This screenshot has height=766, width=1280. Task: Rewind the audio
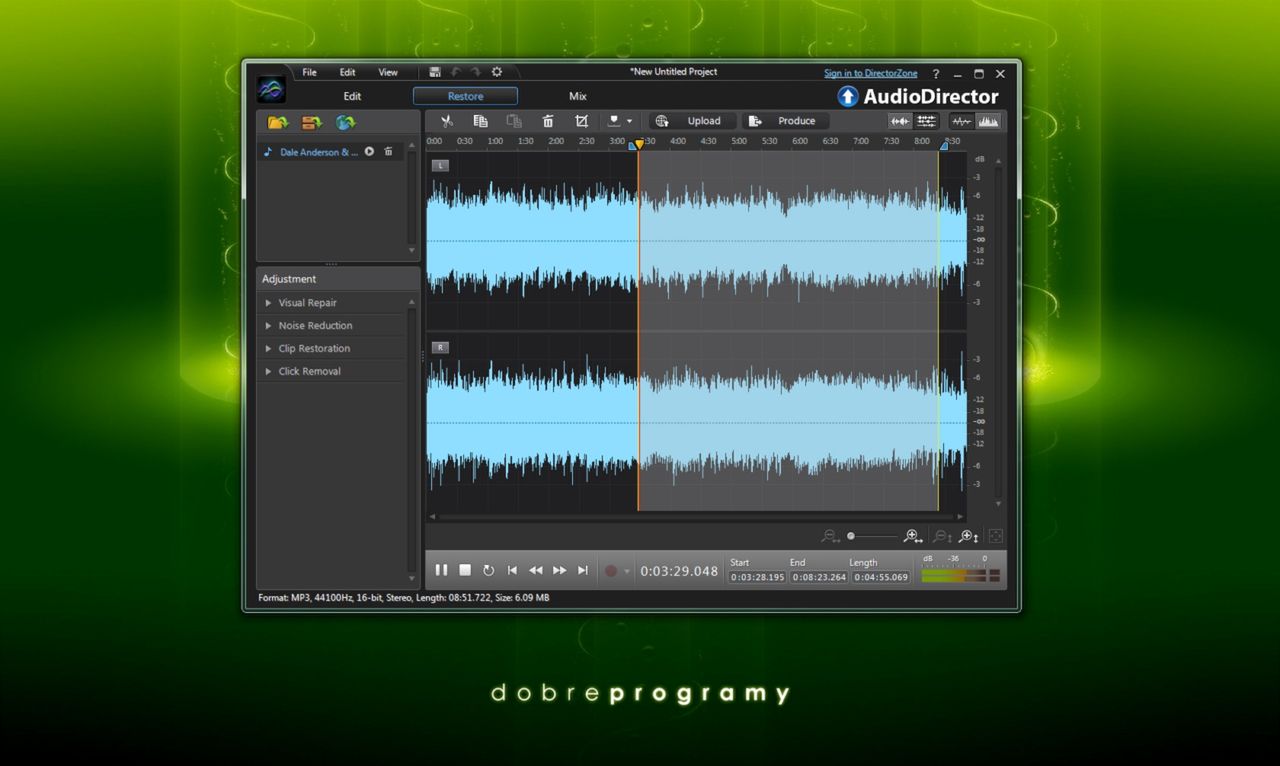pos(536,570)
